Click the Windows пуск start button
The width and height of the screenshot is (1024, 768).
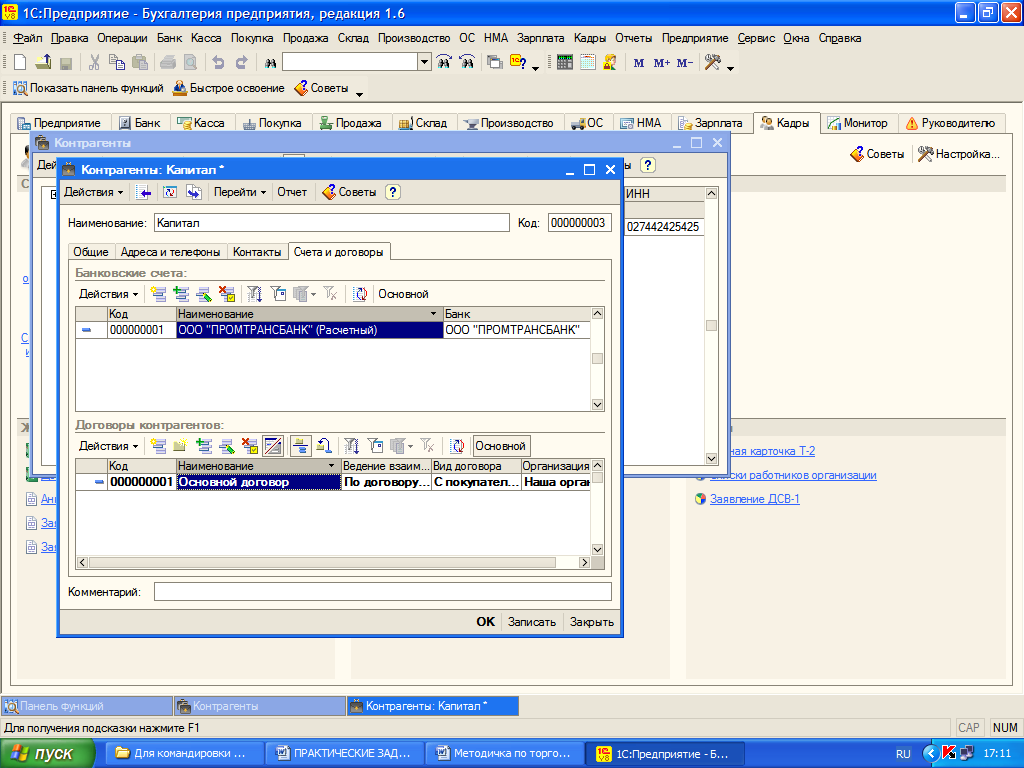(x=47, y=754)
